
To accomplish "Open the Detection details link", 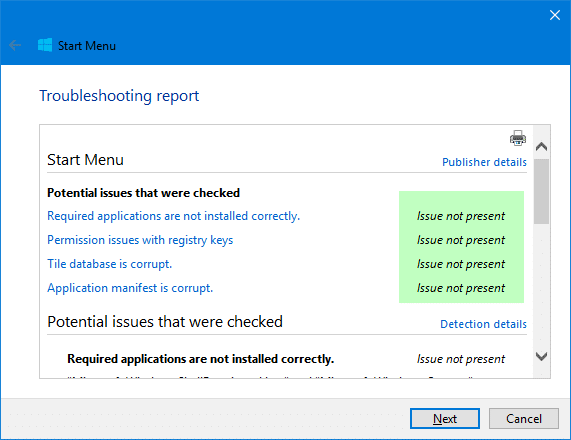I will tap(483, 324).
